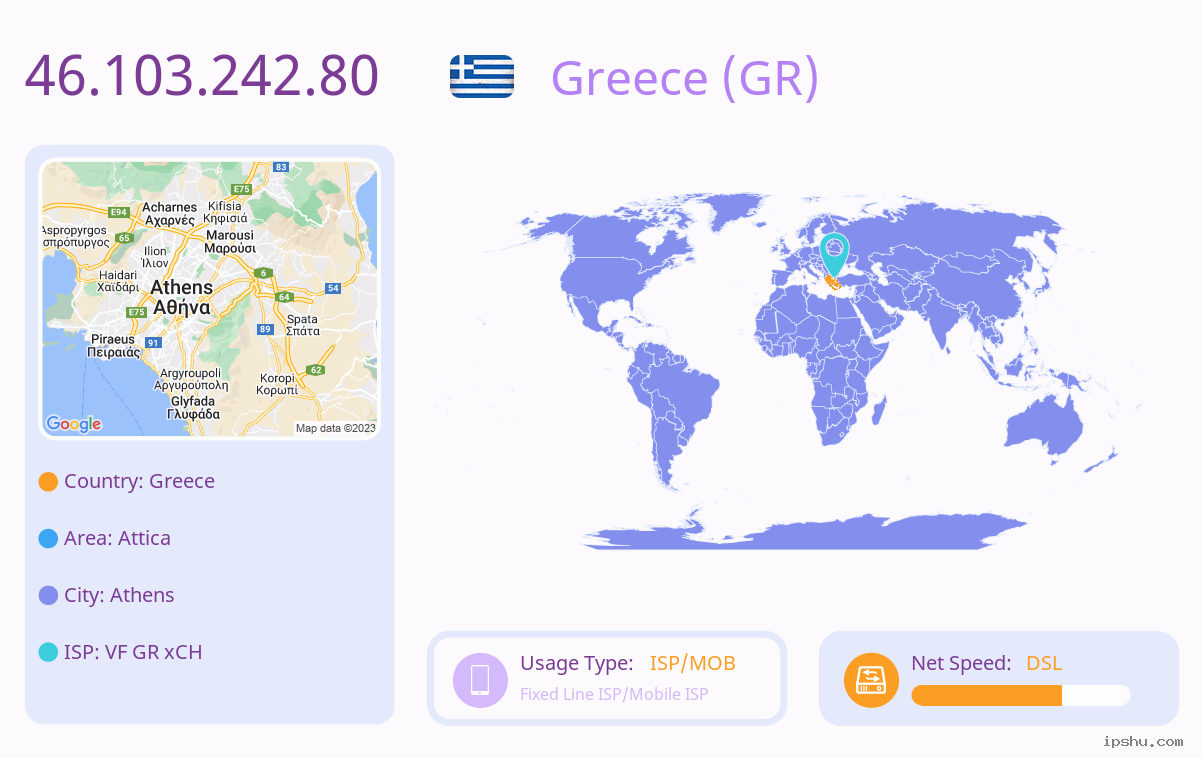Screen dimensions: 1203x758
Task: Click the blue dot beside Area: Attica
Action: pos(48,538)
